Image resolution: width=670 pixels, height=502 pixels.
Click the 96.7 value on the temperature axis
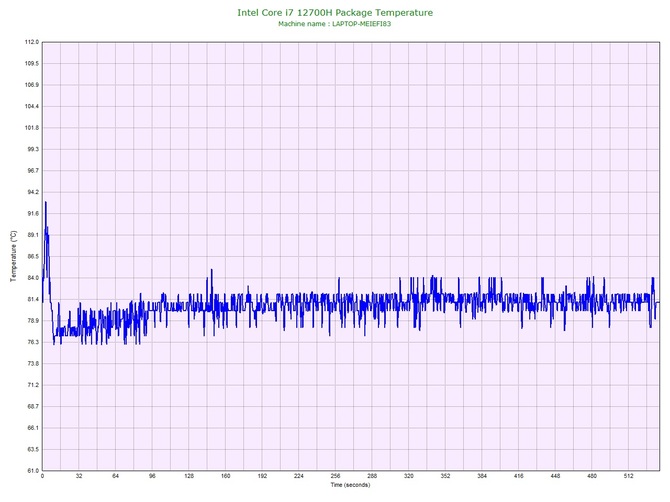coord(32,170)
